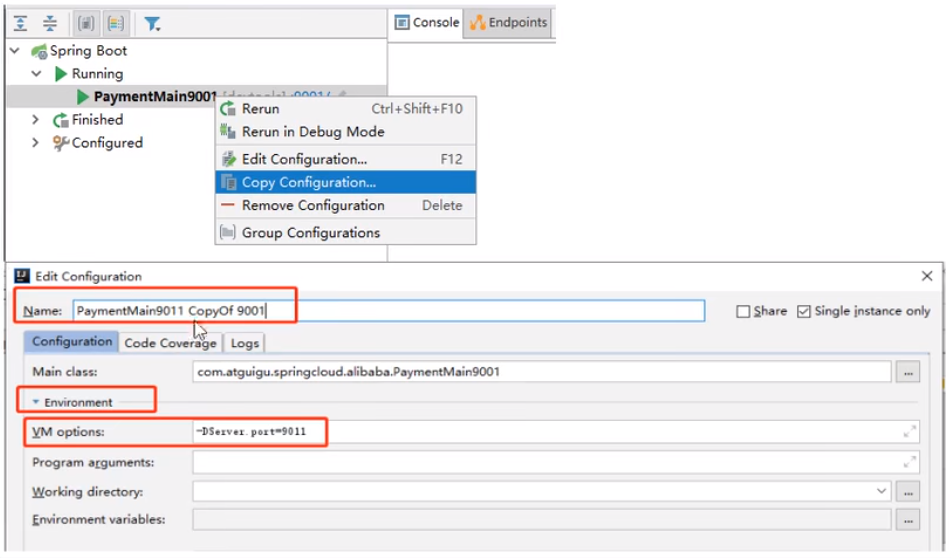Image resolution: width=951 pixels, height=558 pixels.
Task: Click the Collapse All toolbar icon
Action: click(50, 22)
